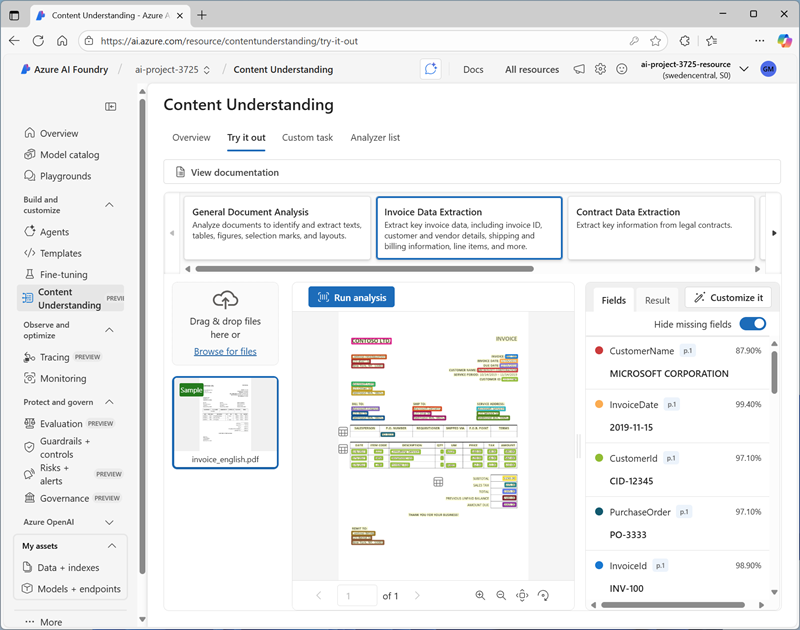800x630 pixels.
Task: Collapse the Build and customize section
Action: tap(109, 205)
